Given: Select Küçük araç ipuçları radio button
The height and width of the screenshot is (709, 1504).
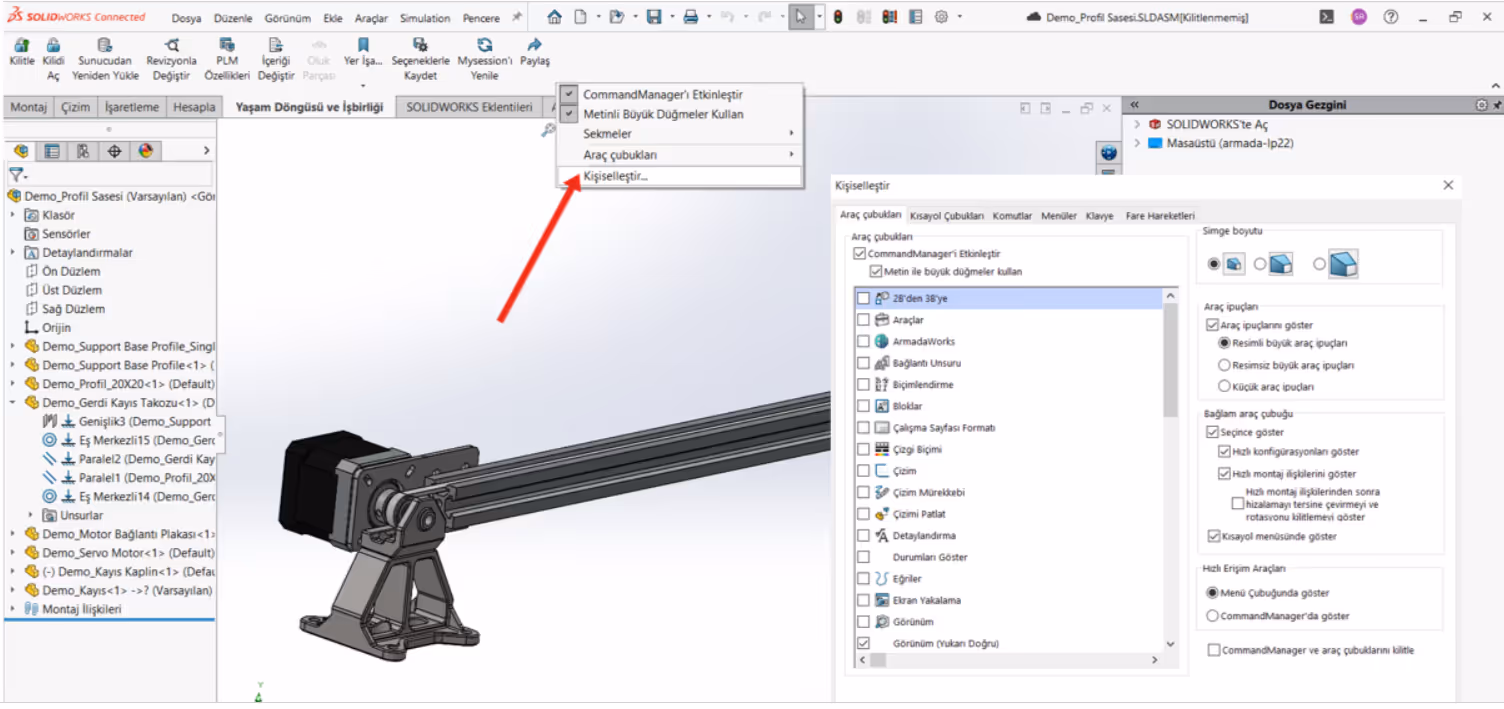Looking at the screenshot, I should (x=1225, y=386).
